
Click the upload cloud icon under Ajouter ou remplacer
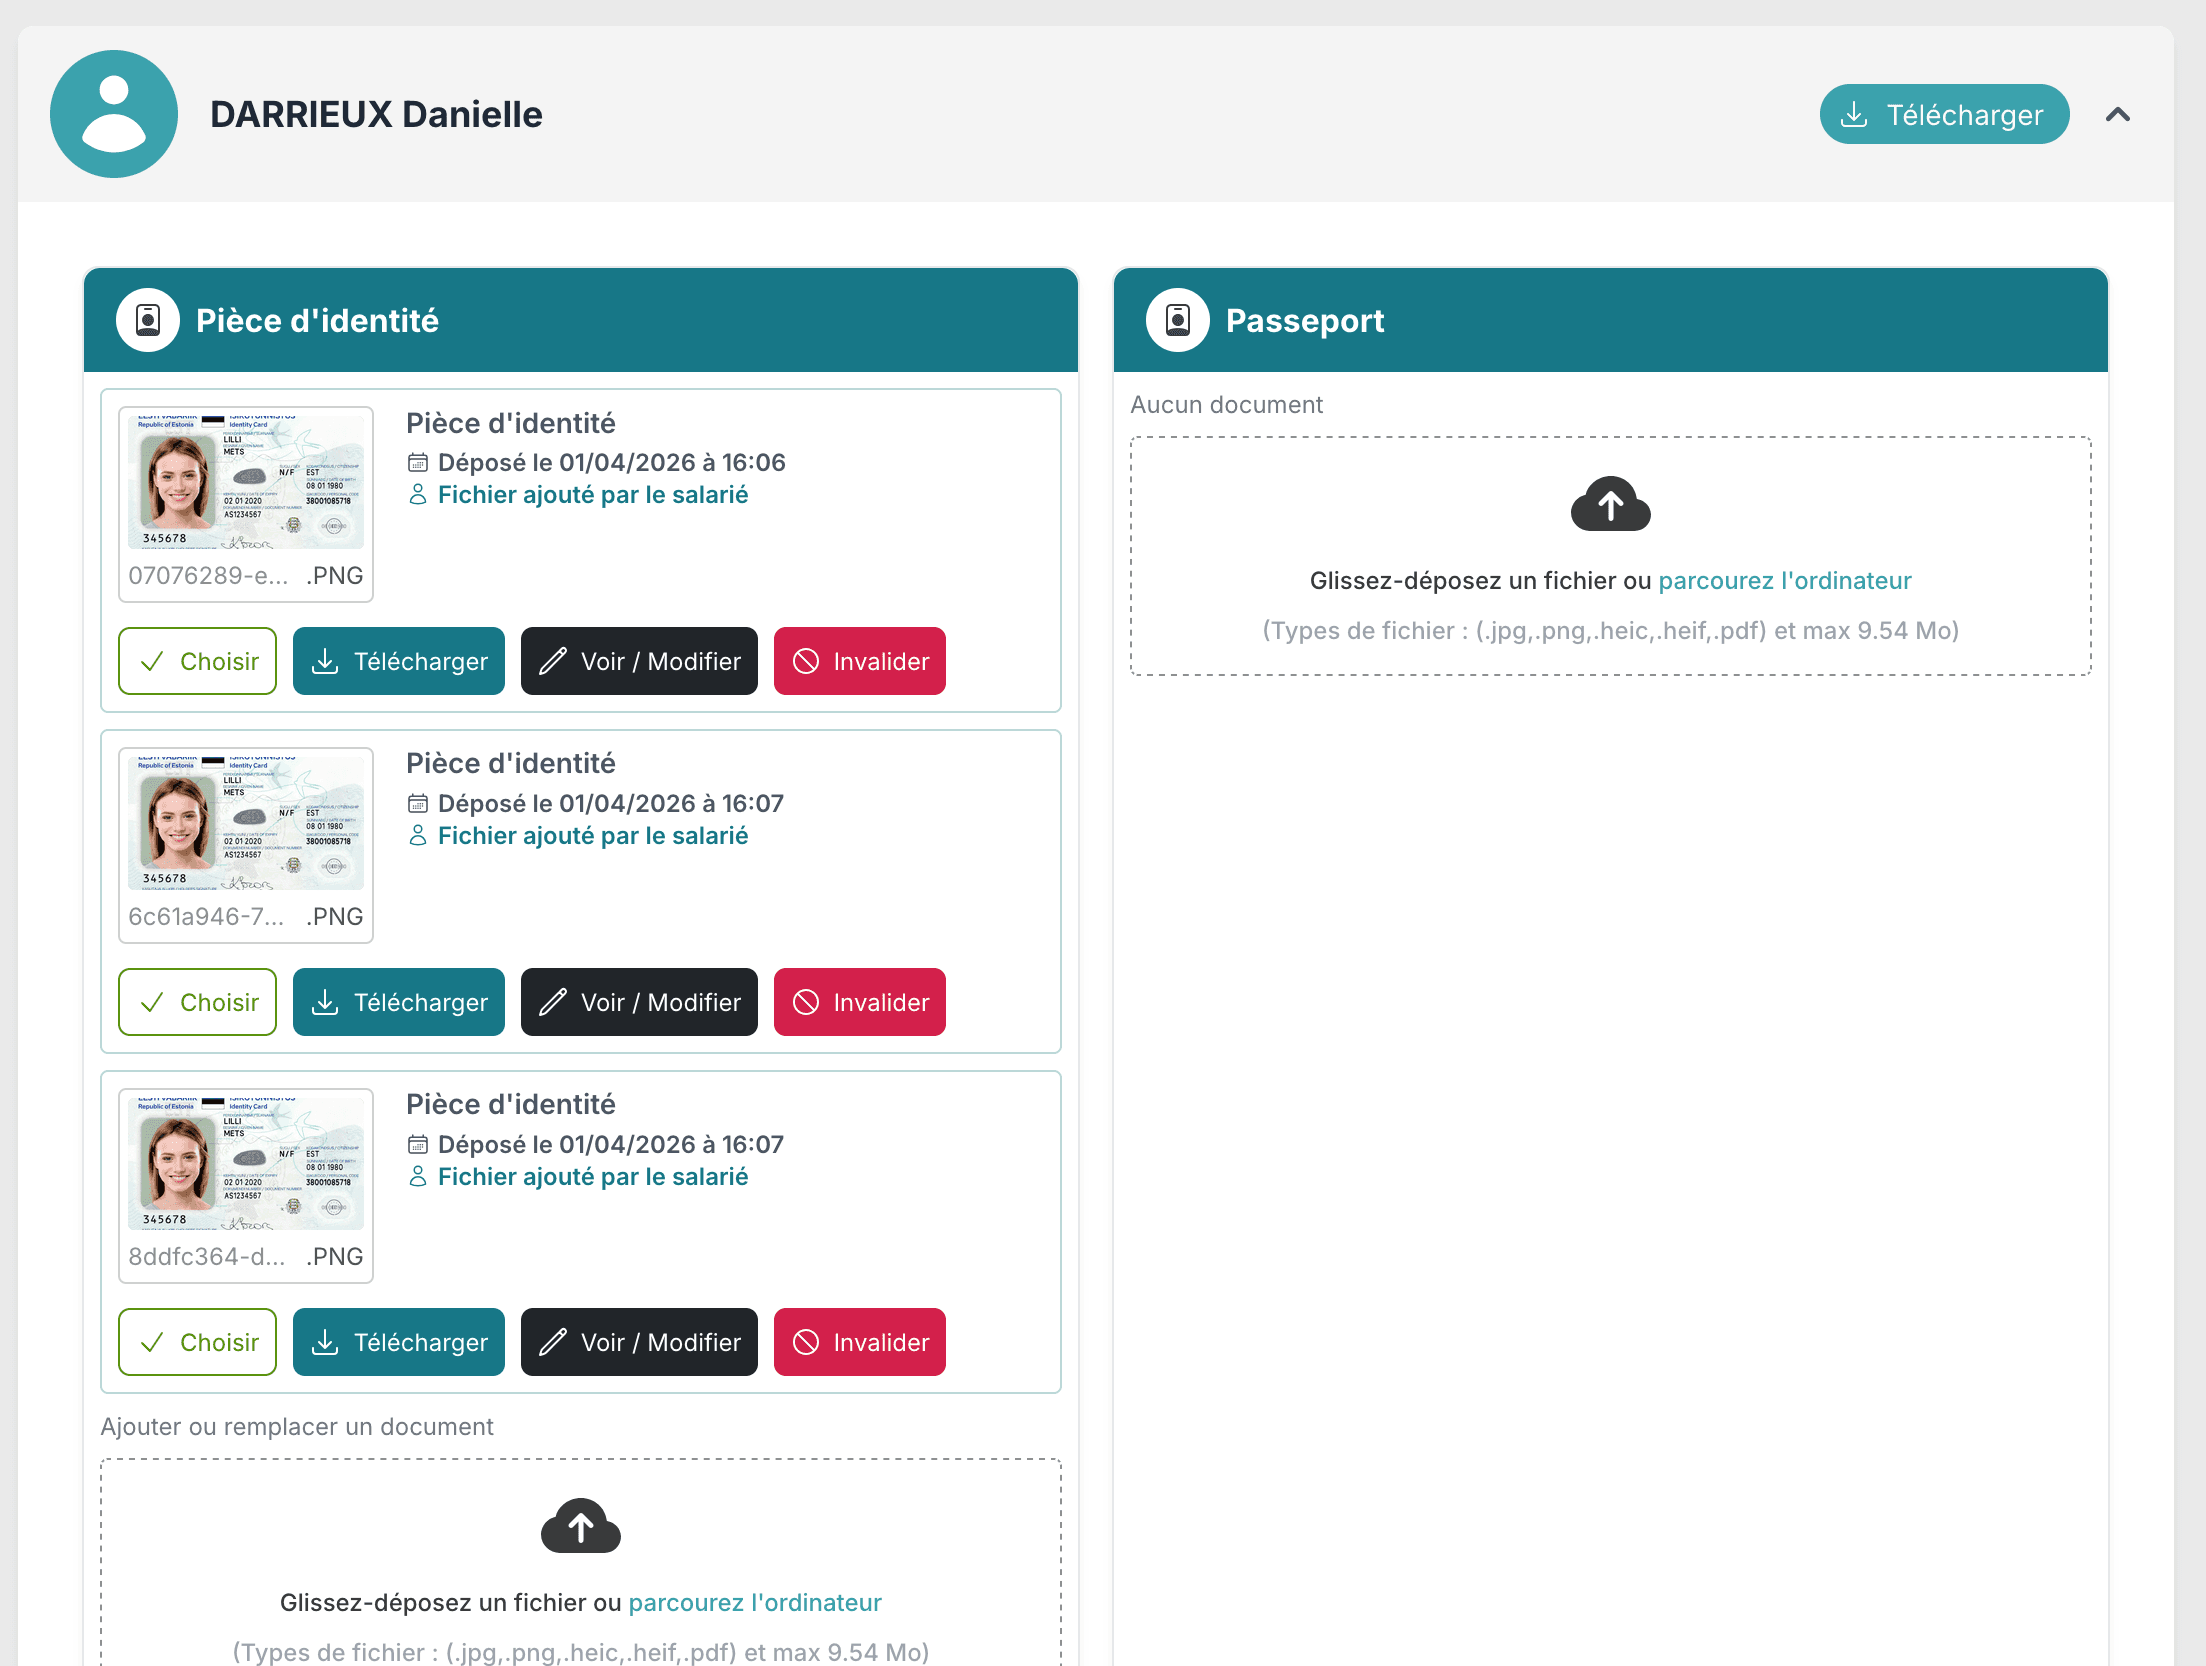pos(580,1526)
